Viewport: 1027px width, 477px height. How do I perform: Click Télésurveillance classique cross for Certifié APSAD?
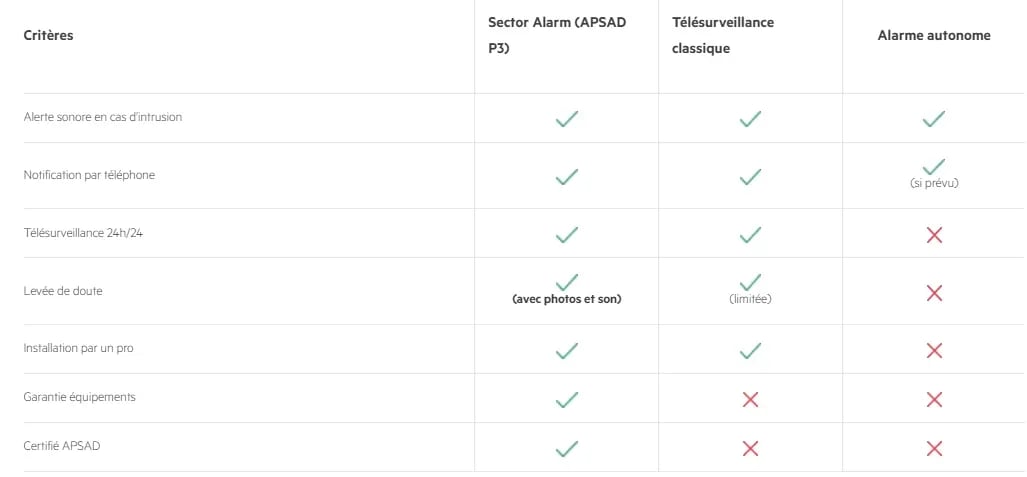750,448
